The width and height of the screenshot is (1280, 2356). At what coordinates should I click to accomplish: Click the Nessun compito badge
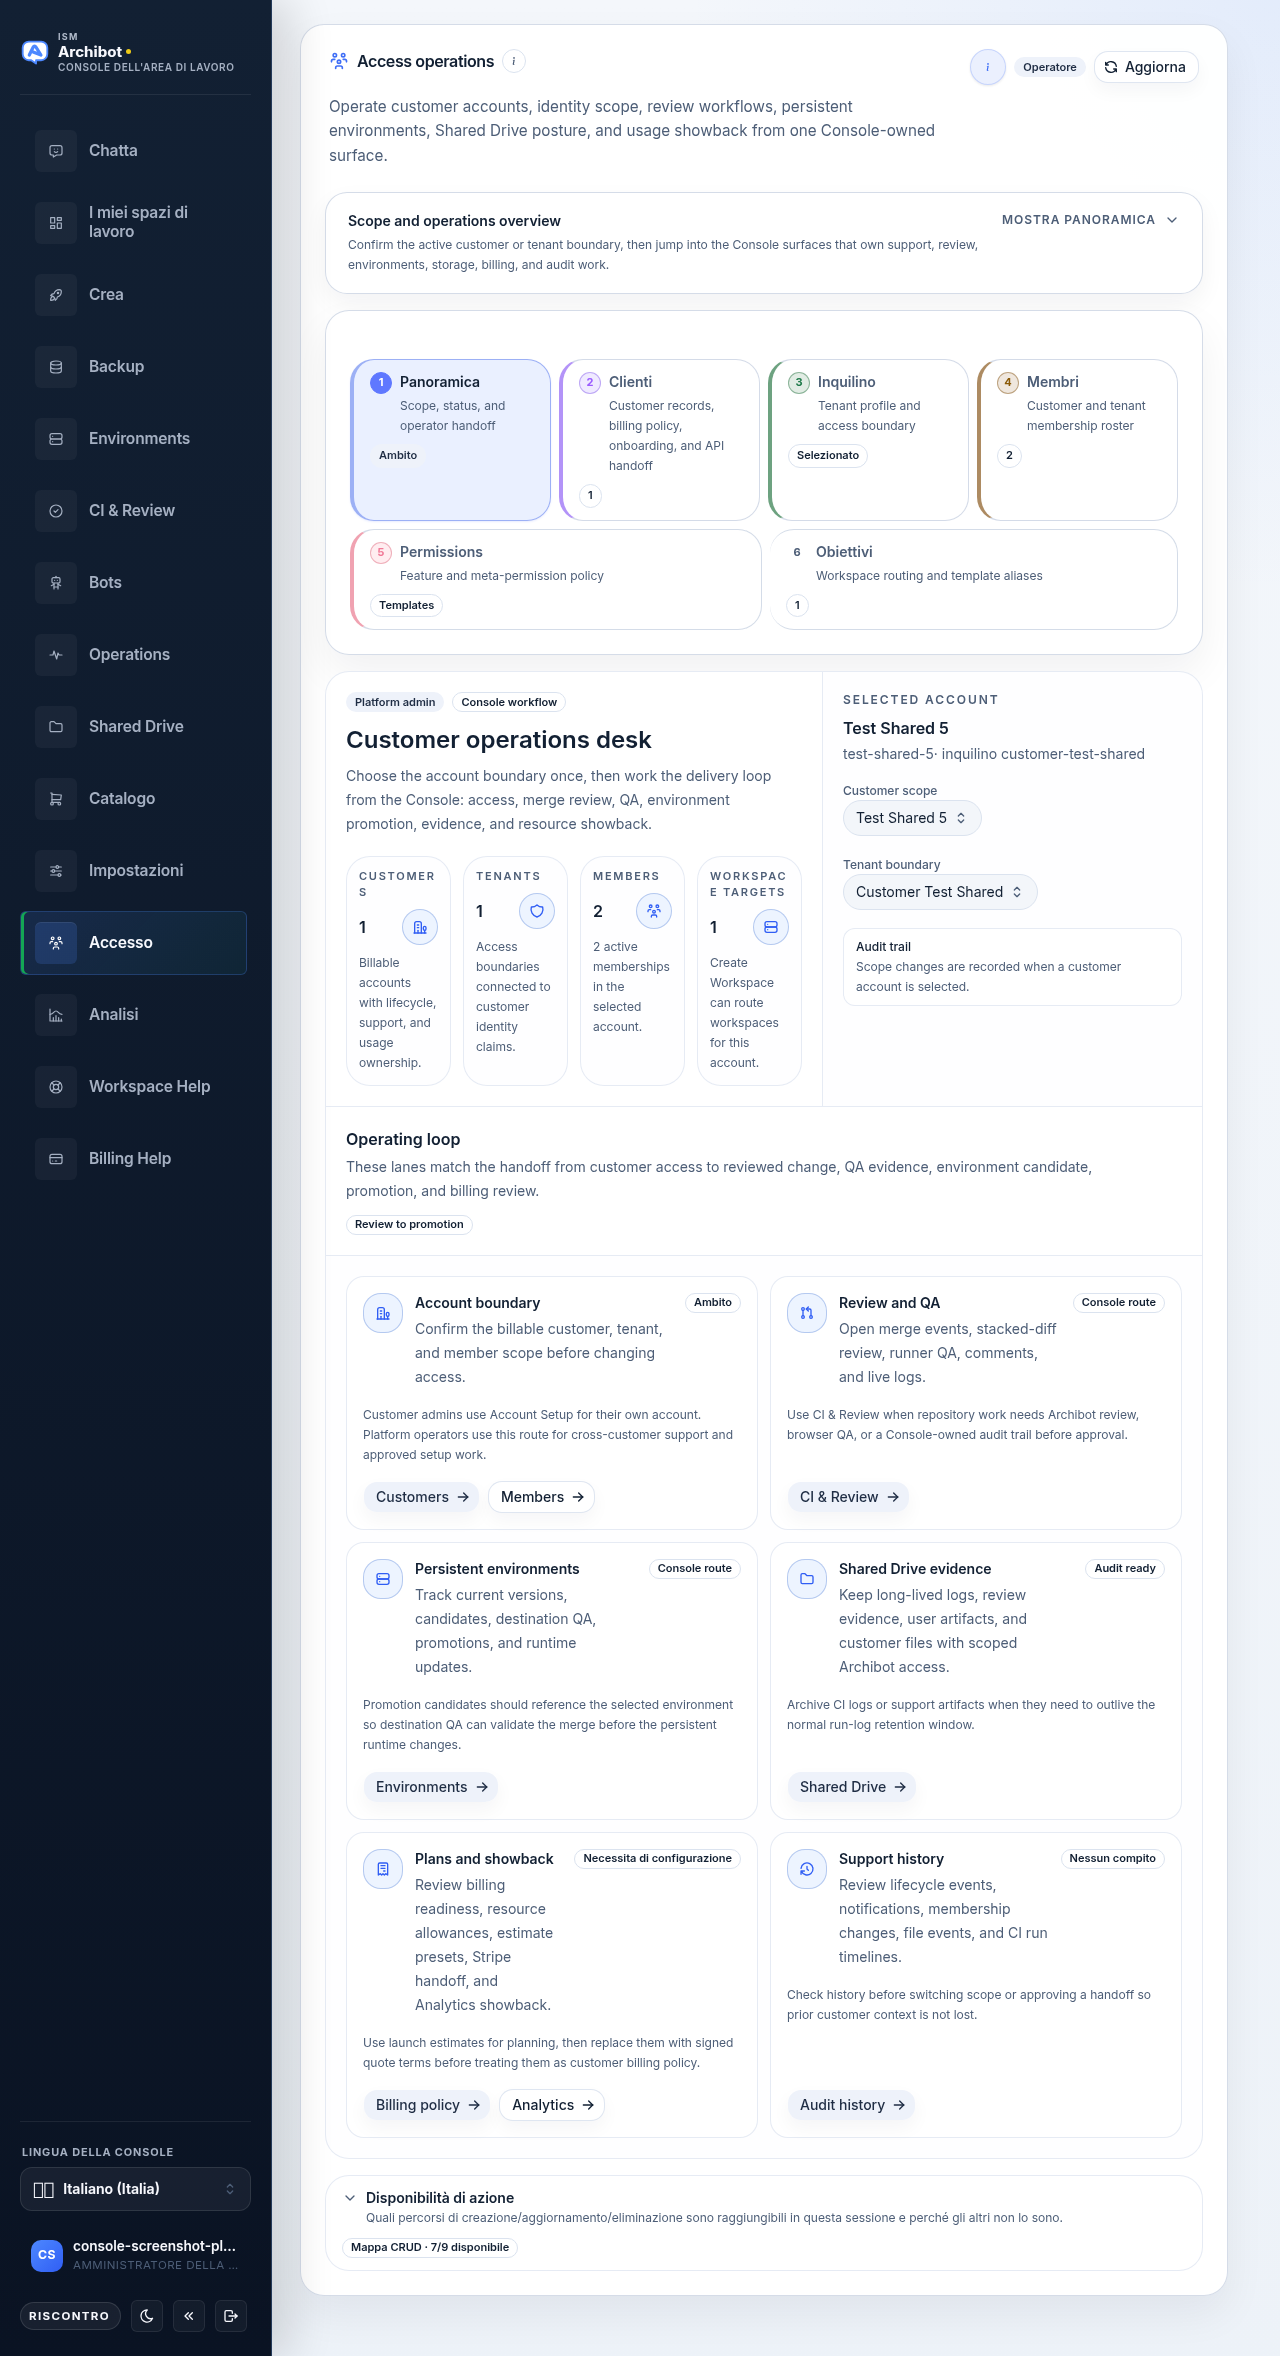(1112, 1858)
